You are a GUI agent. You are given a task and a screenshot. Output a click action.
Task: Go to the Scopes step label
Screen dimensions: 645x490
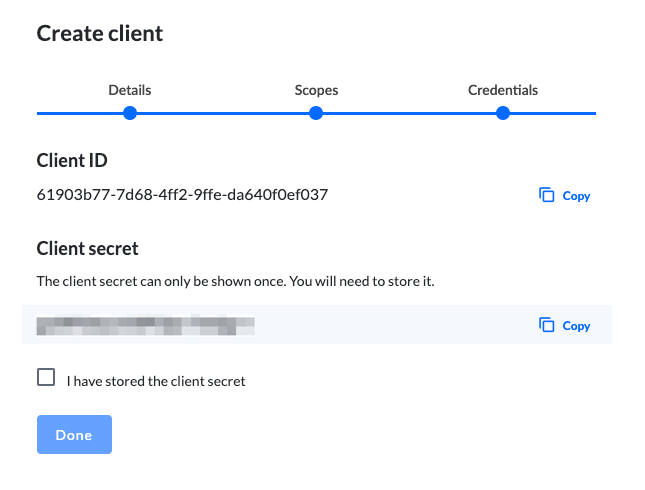coord(316,90)
